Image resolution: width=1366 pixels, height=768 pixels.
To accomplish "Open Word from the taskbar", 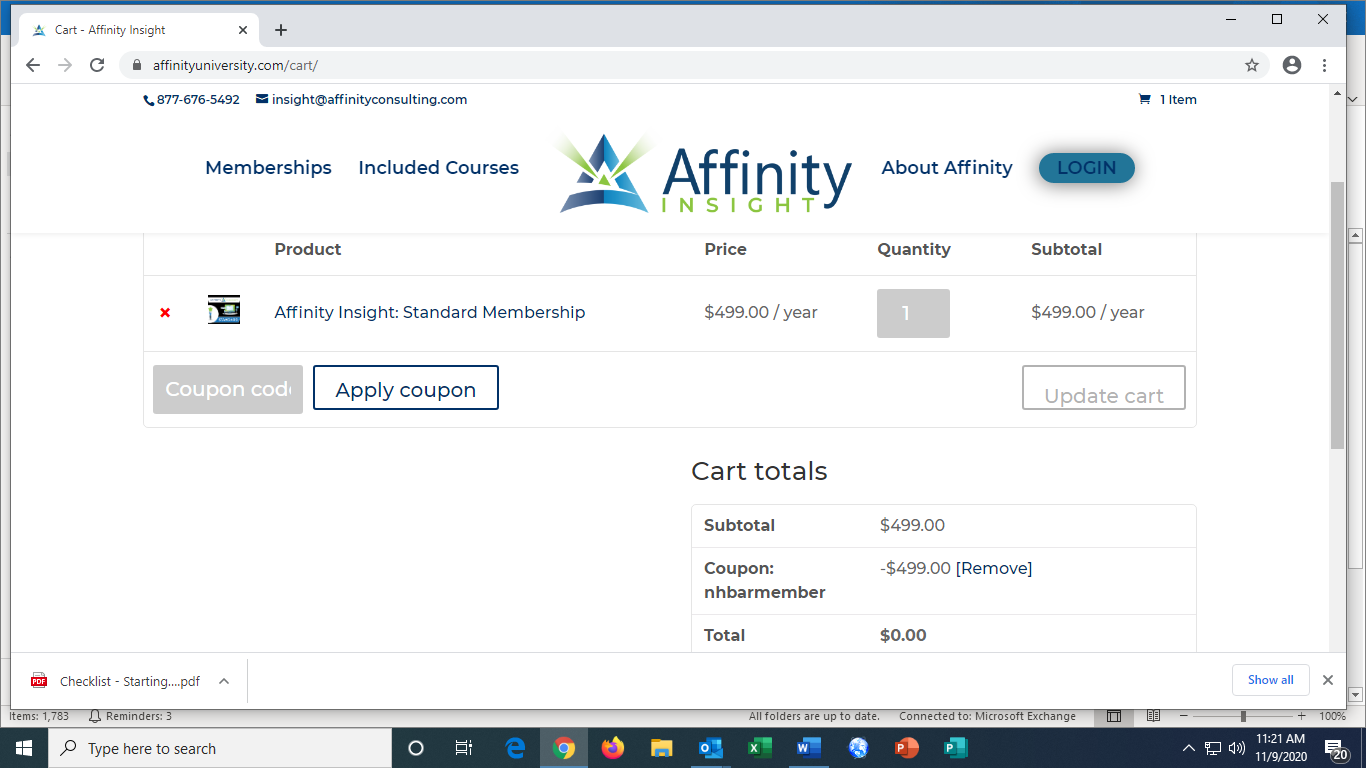I will (x=809, y=748).
